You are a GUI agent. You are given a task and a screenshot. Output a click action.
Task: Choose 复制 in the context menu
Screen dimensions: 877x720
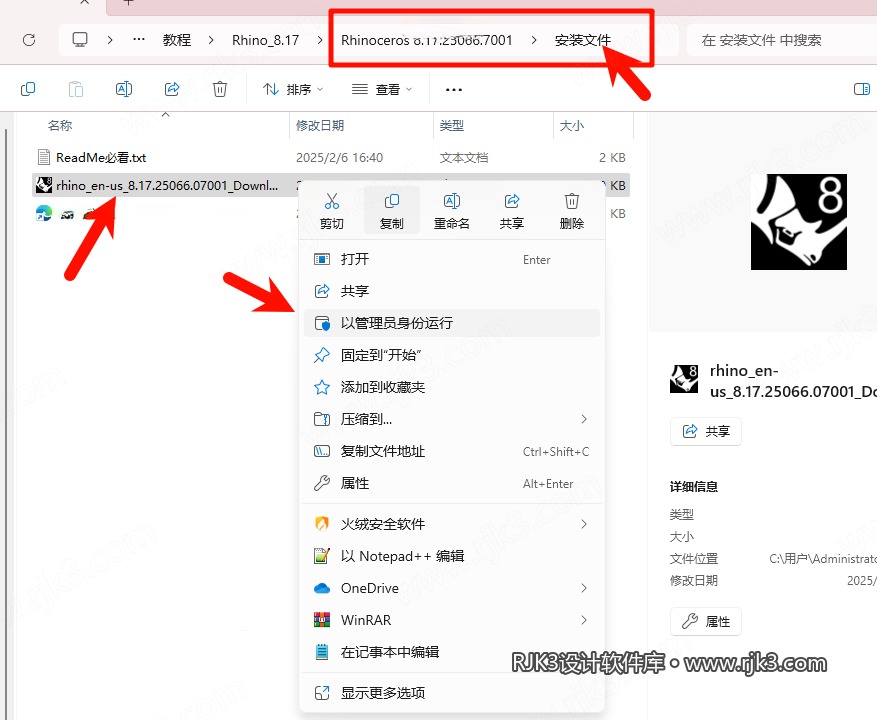tap(392, 211)
